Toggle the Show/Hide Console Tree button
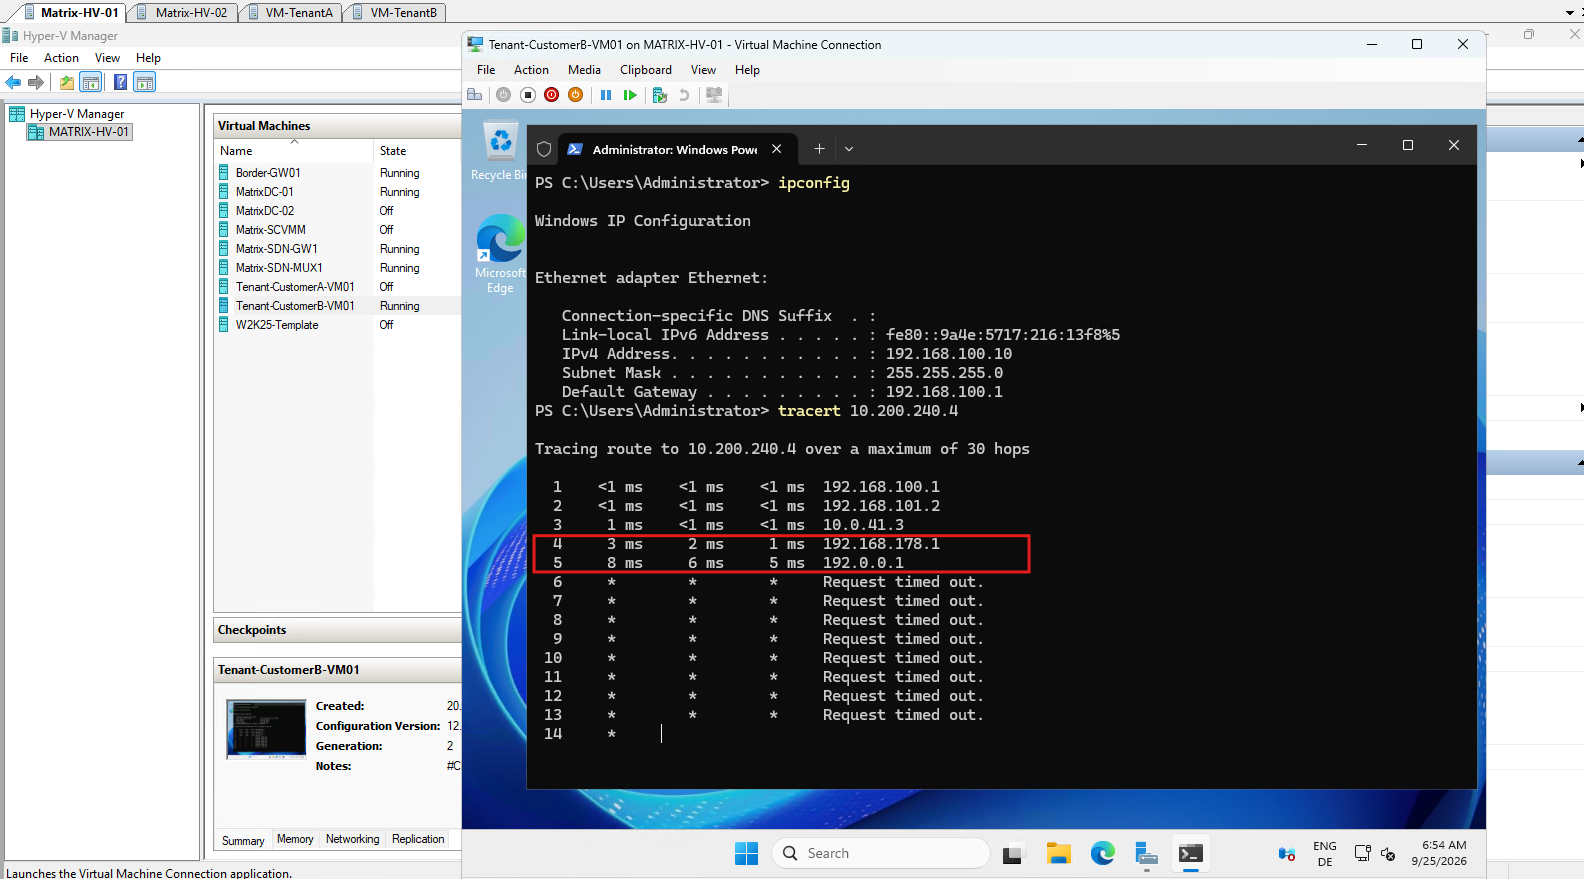The image size is (1584, 879). pos(91,82)
